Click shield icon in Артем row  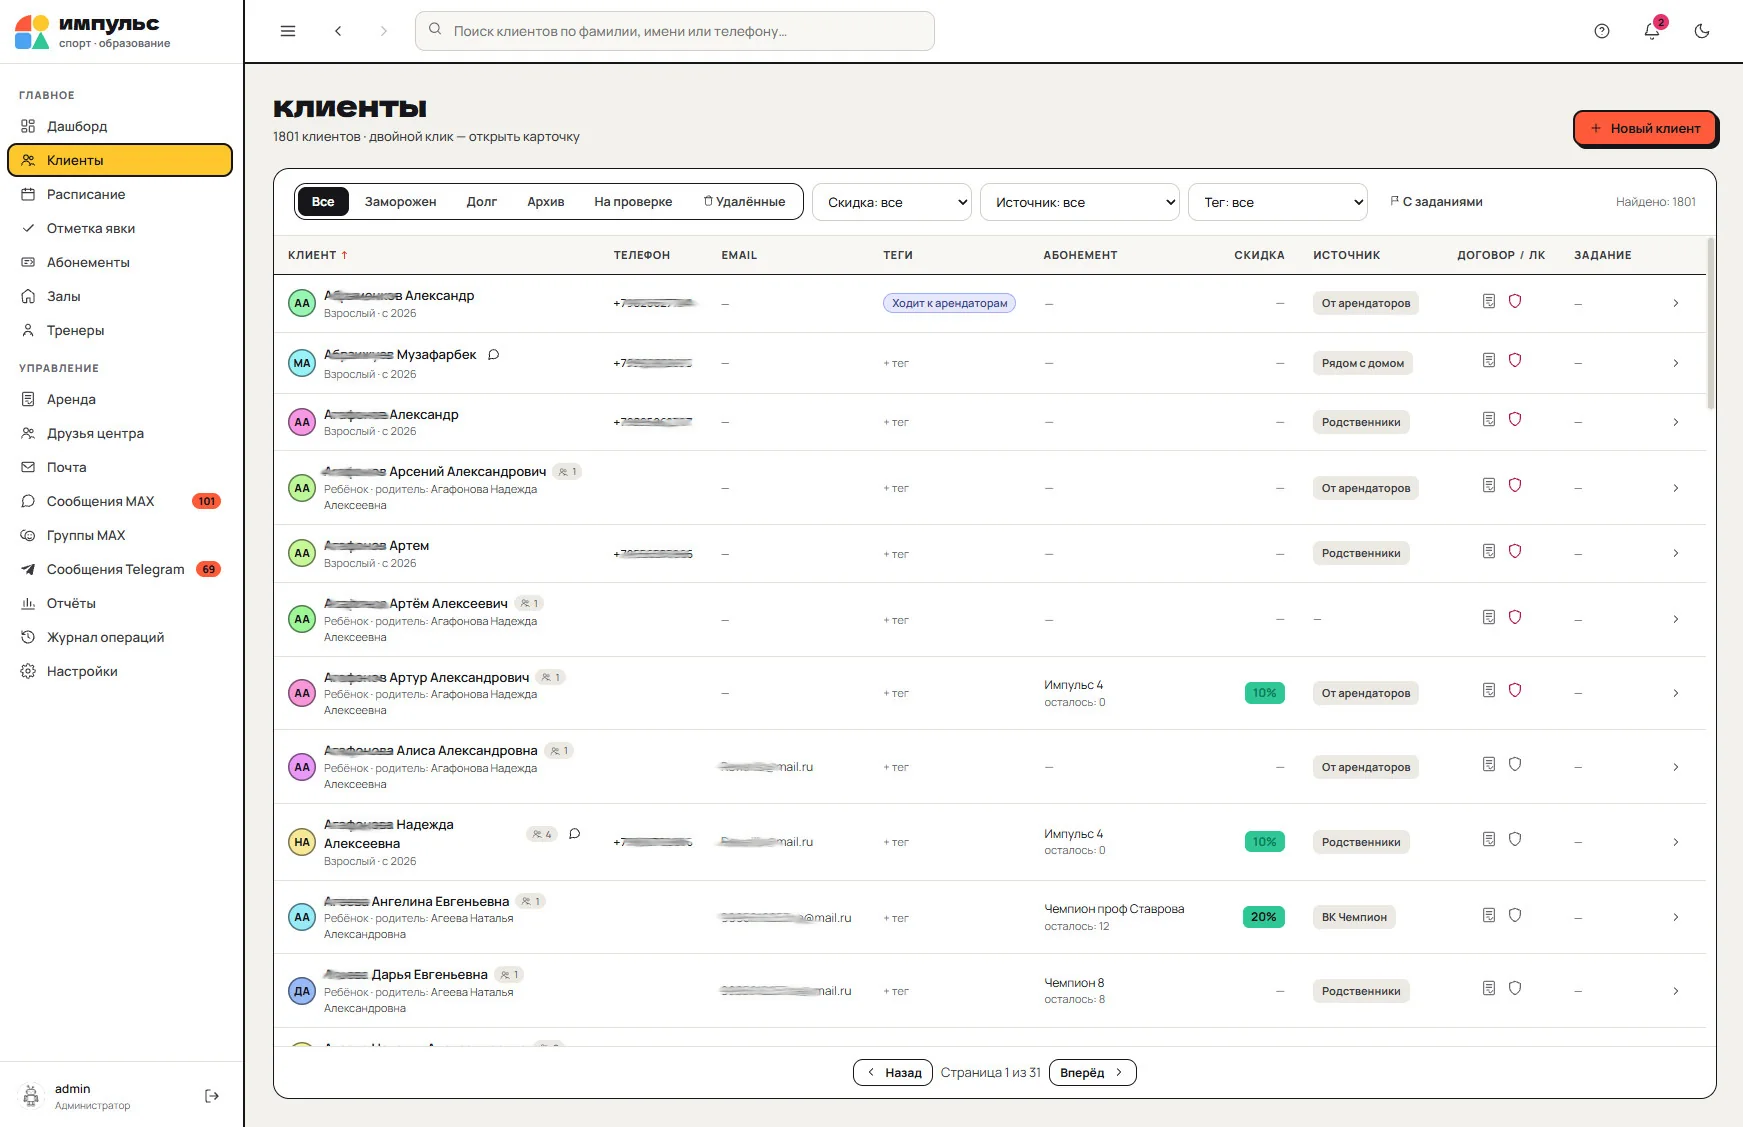click(x=1515, y=551)
